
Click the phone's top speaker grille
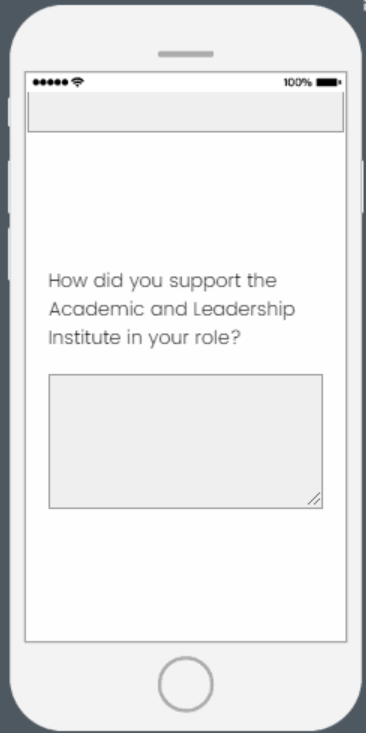[186, 54]
